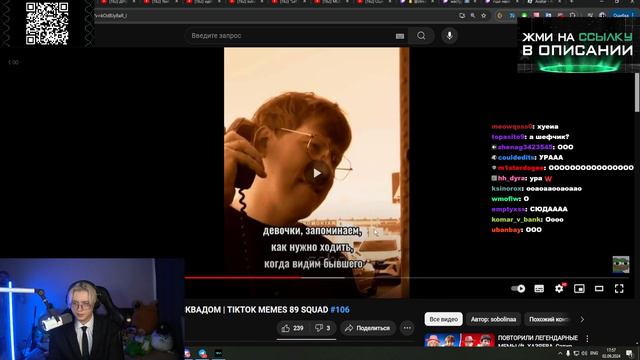Dislike the video thumbs-down button

tap(322, 328)
